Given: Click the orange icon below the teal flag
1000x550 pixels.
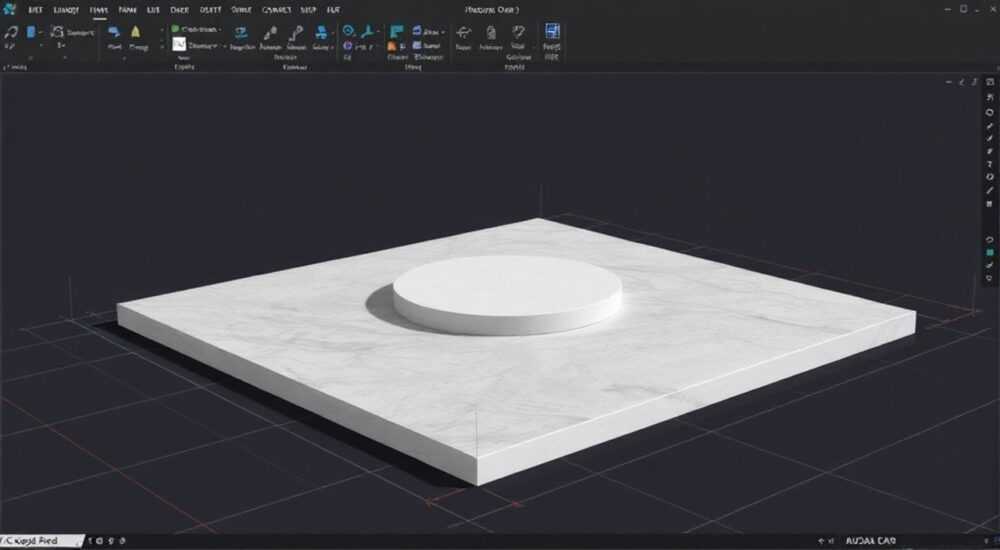Looking at the screenshot, I should point(392,46).
